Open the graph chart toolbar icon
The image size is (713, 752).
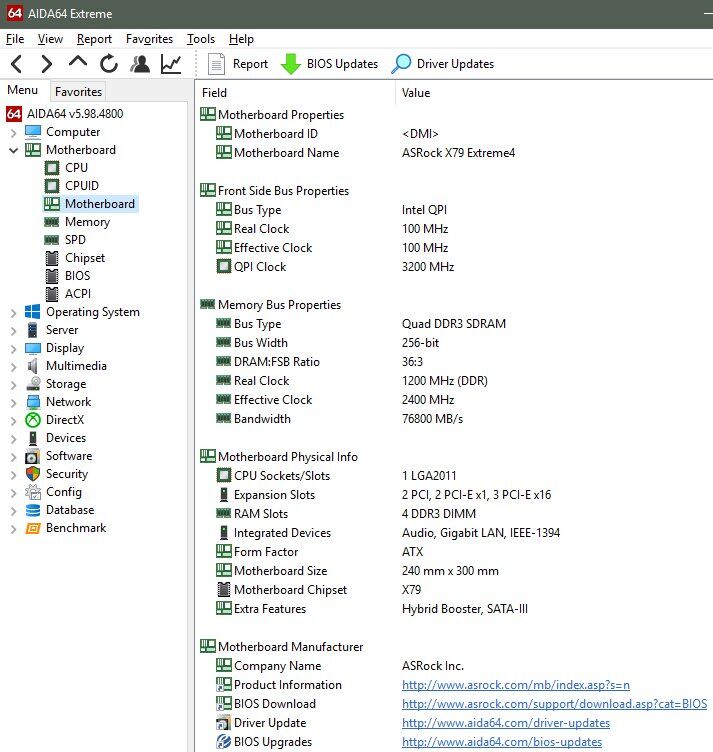(x=171, y=64)
